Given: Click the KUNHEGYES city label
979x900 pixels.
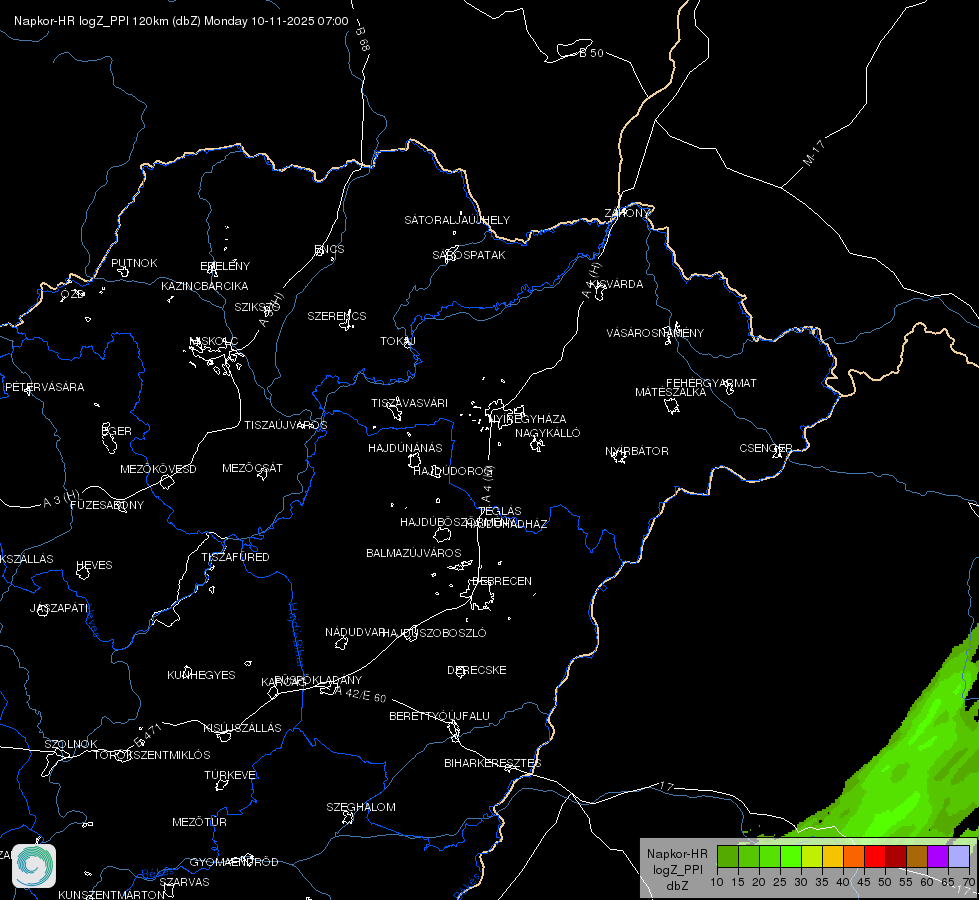Looking at the screenshot, I should click(201, 675).
